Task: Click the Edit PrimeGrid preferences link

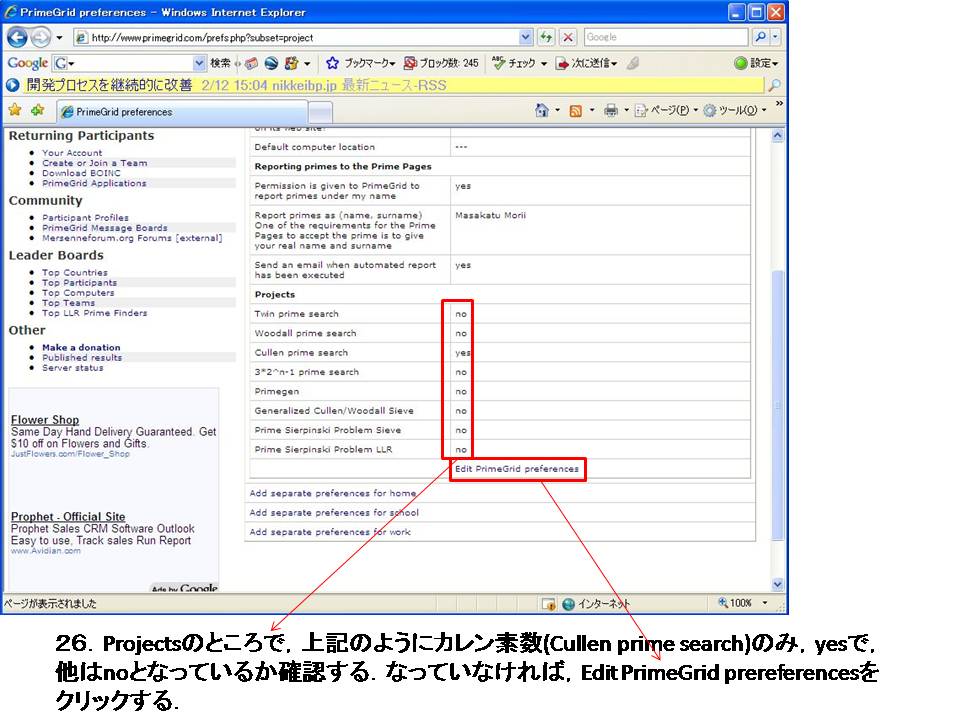Action: pyautogui.click(x=517, y=469)
